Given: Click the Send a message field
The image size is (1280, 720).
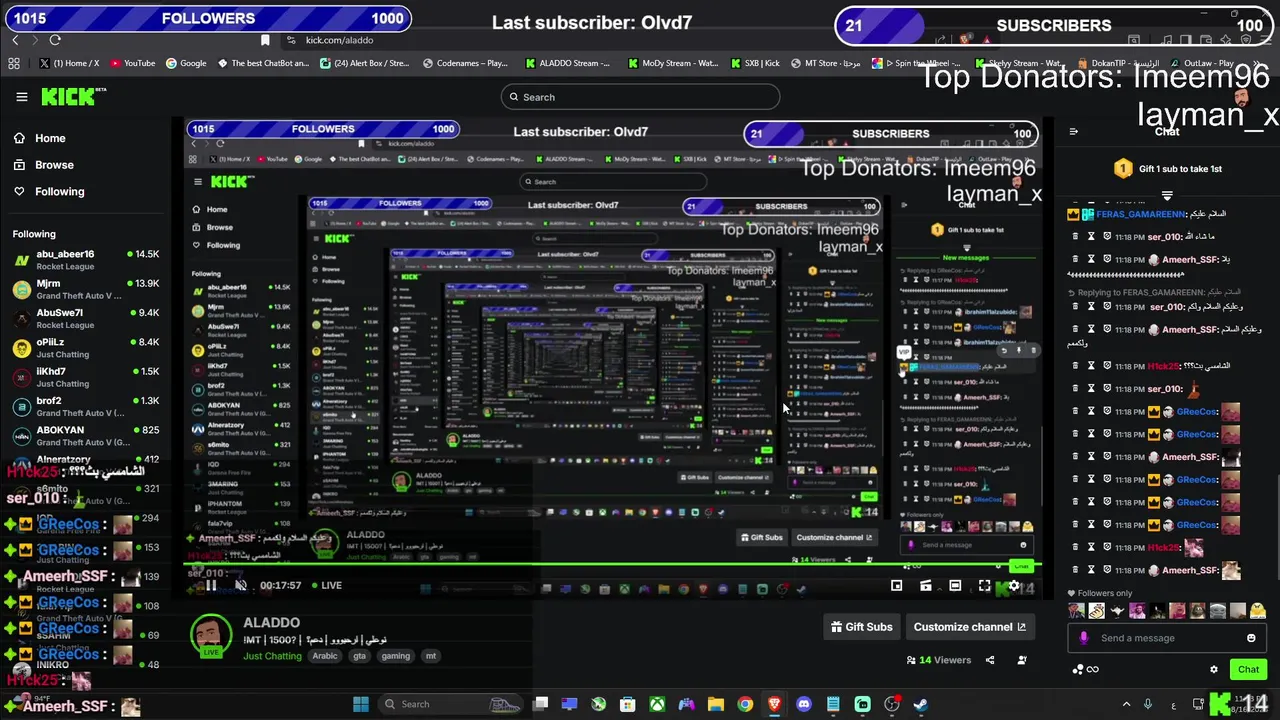Looking at the screenshot, I should (x=1166, y=638).
